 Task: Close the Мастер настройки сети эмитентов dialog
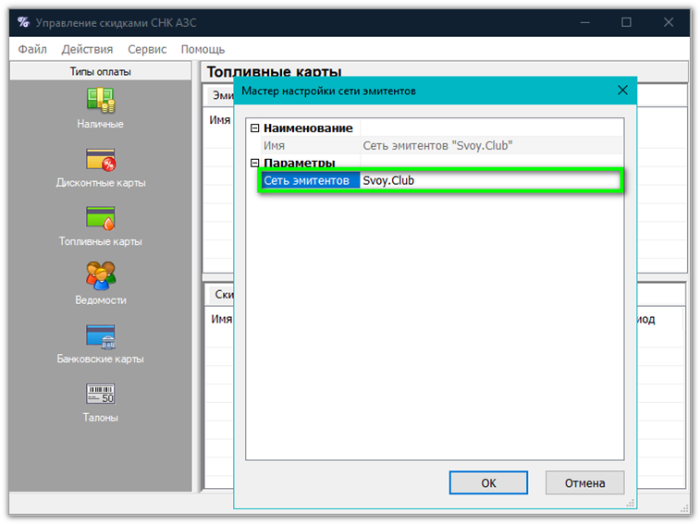622,91
